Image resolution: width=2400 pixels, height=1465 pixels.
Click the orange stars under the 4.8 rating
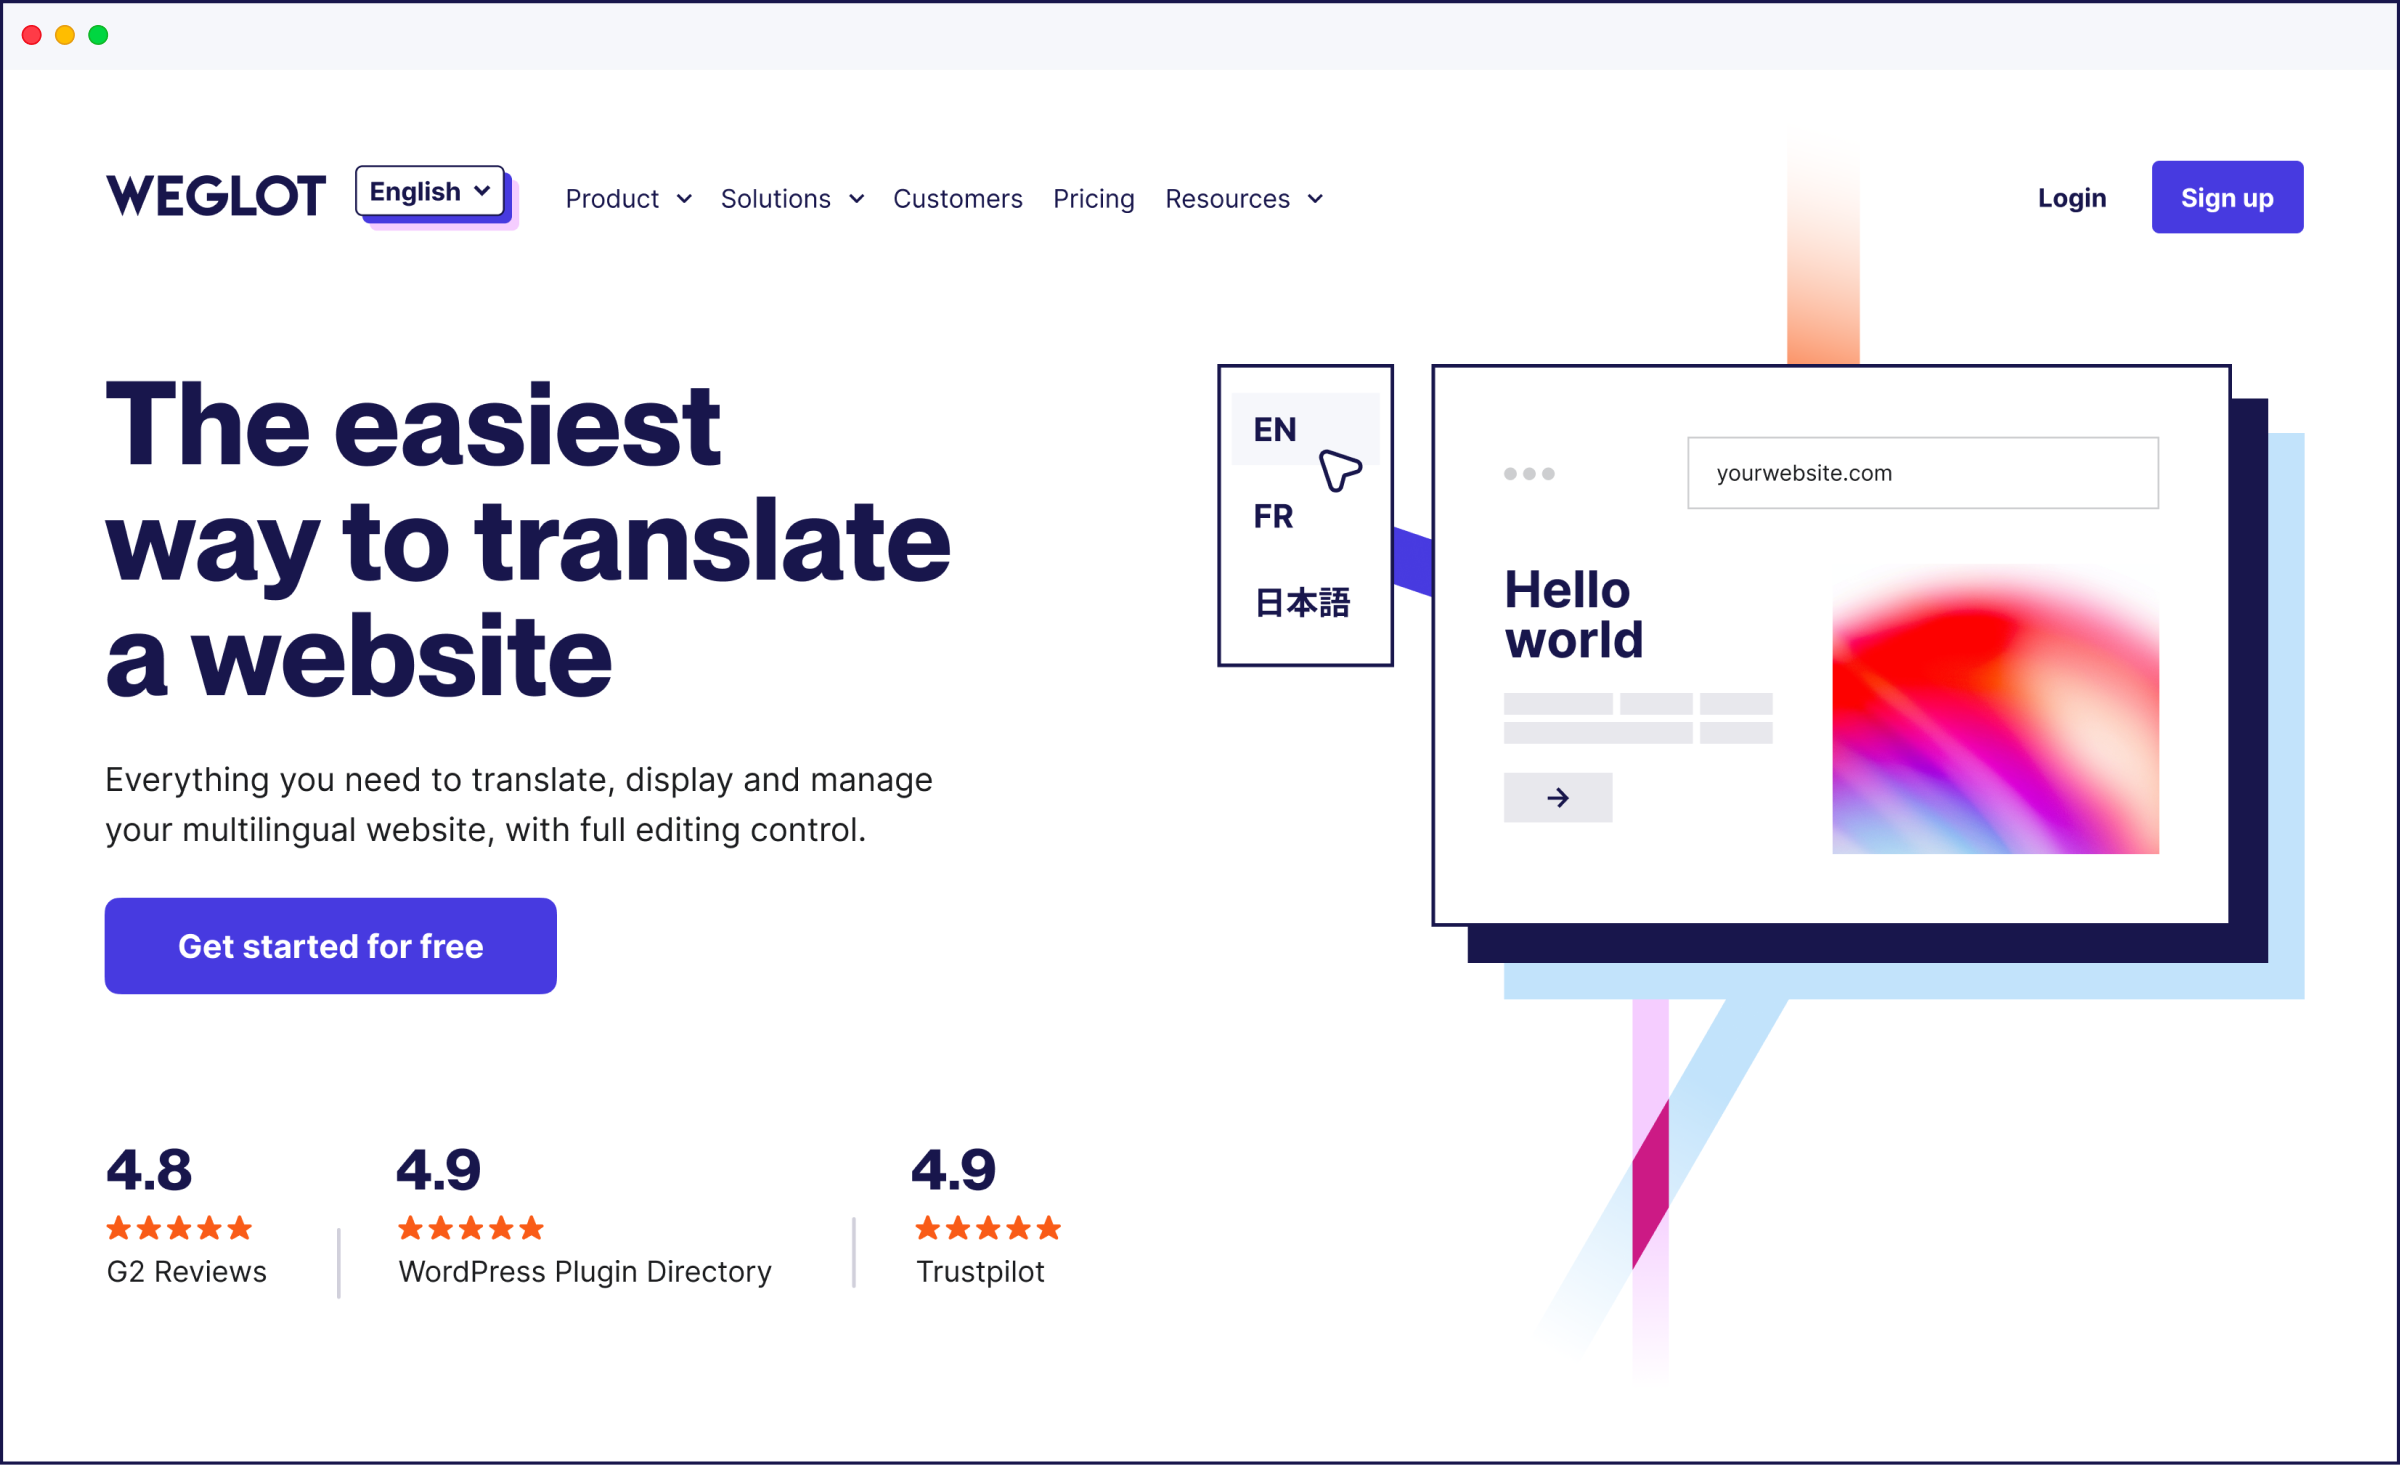[x=180, y=1228]
